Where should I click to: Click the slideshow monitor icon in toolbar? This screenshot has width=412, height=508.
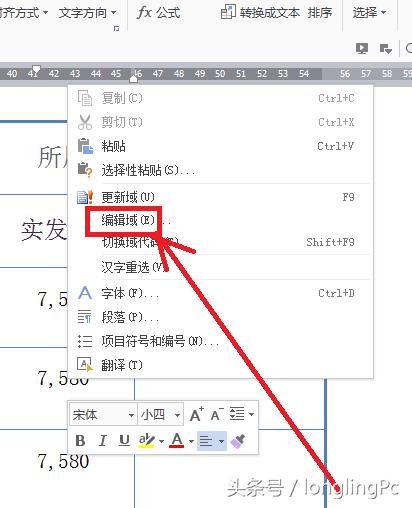[362, 49]
